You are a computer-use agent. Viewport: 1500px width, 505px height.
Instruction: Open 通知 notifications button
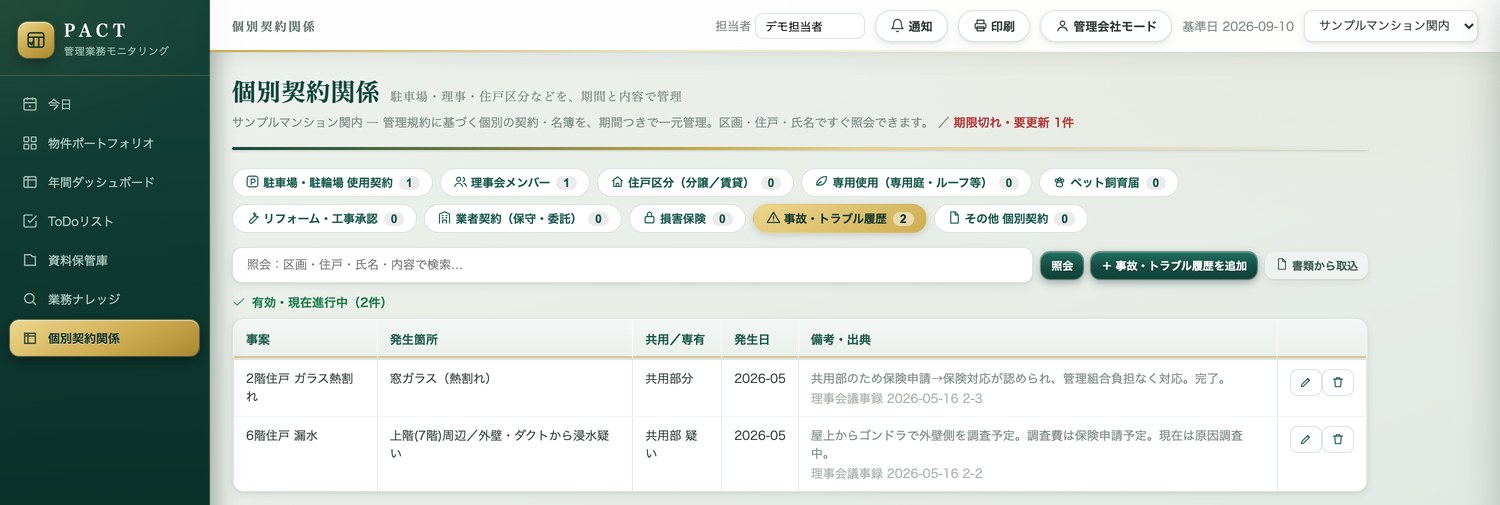point(911,26)
